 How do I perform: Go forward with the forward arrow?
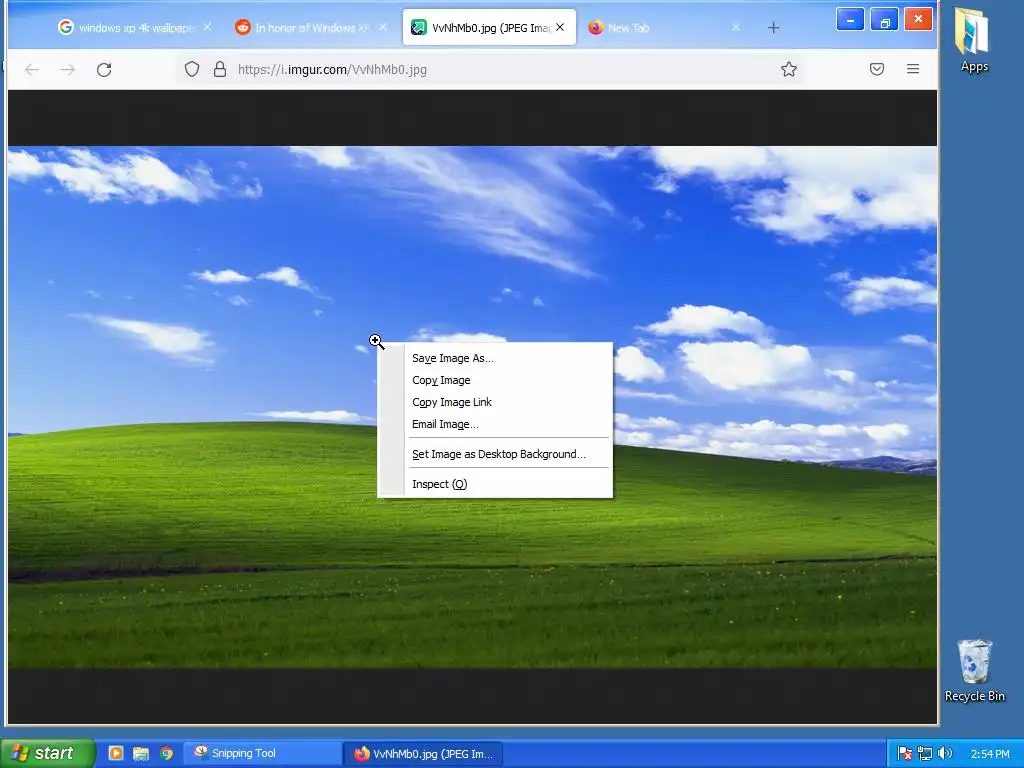coord(68,69)
